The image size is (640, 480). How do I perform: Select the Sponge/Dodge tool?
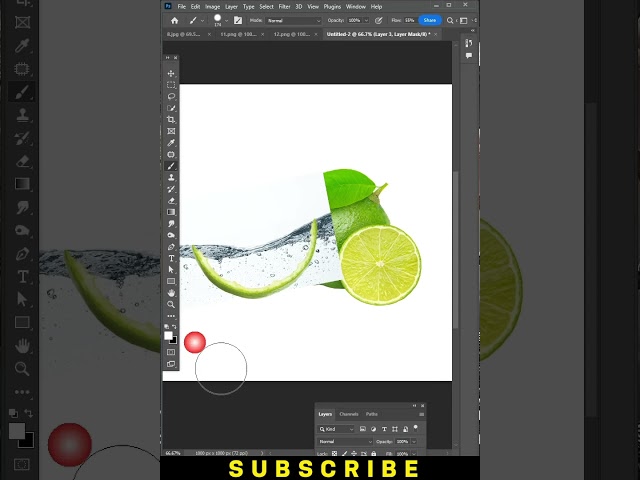click(x=171, y=236)
